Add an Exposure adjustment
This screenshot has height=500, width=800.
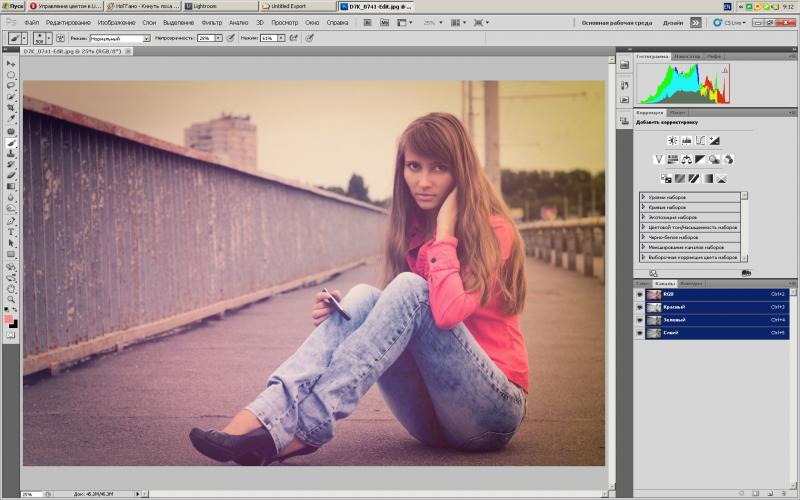714,140
